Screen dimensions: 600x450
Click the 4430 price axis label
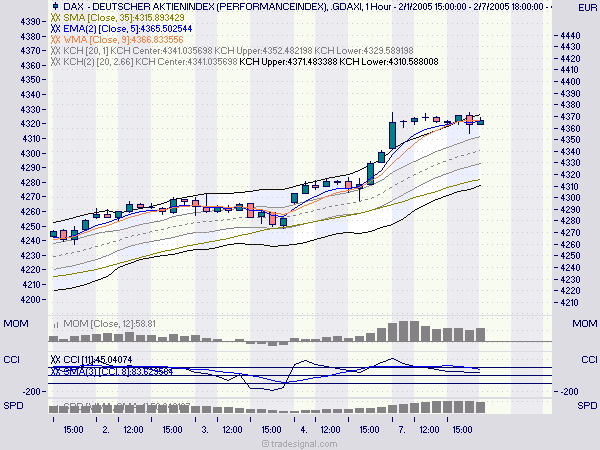click(x=570, y=47)
